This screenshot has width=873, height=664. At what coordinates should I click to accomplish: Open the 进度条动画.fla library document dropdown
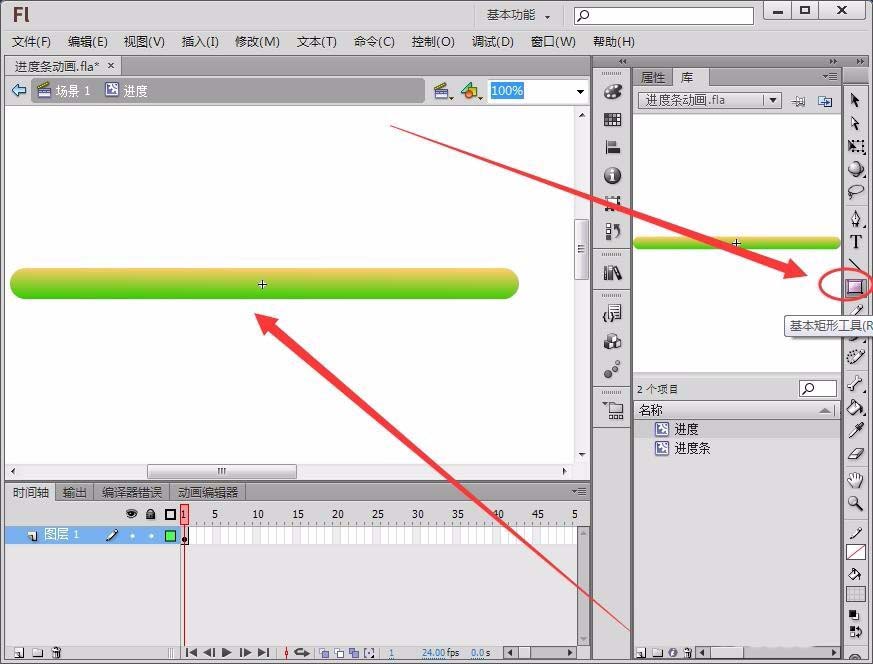(773, 100)
